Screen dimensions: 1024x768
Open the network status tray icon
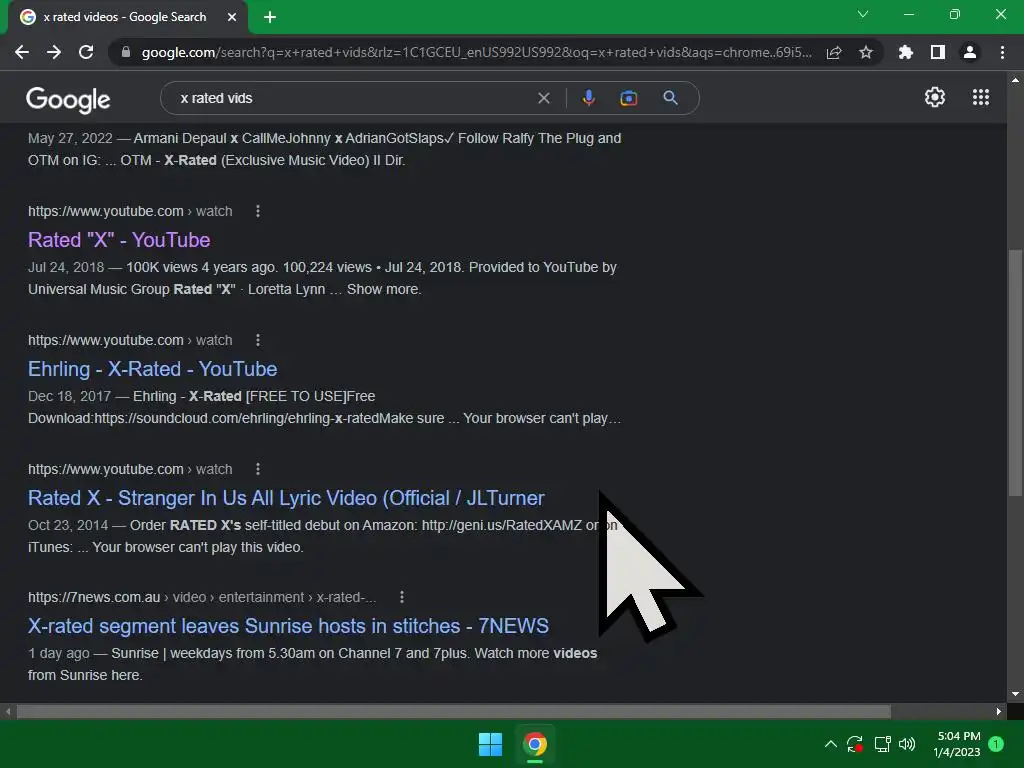point(882,744)
